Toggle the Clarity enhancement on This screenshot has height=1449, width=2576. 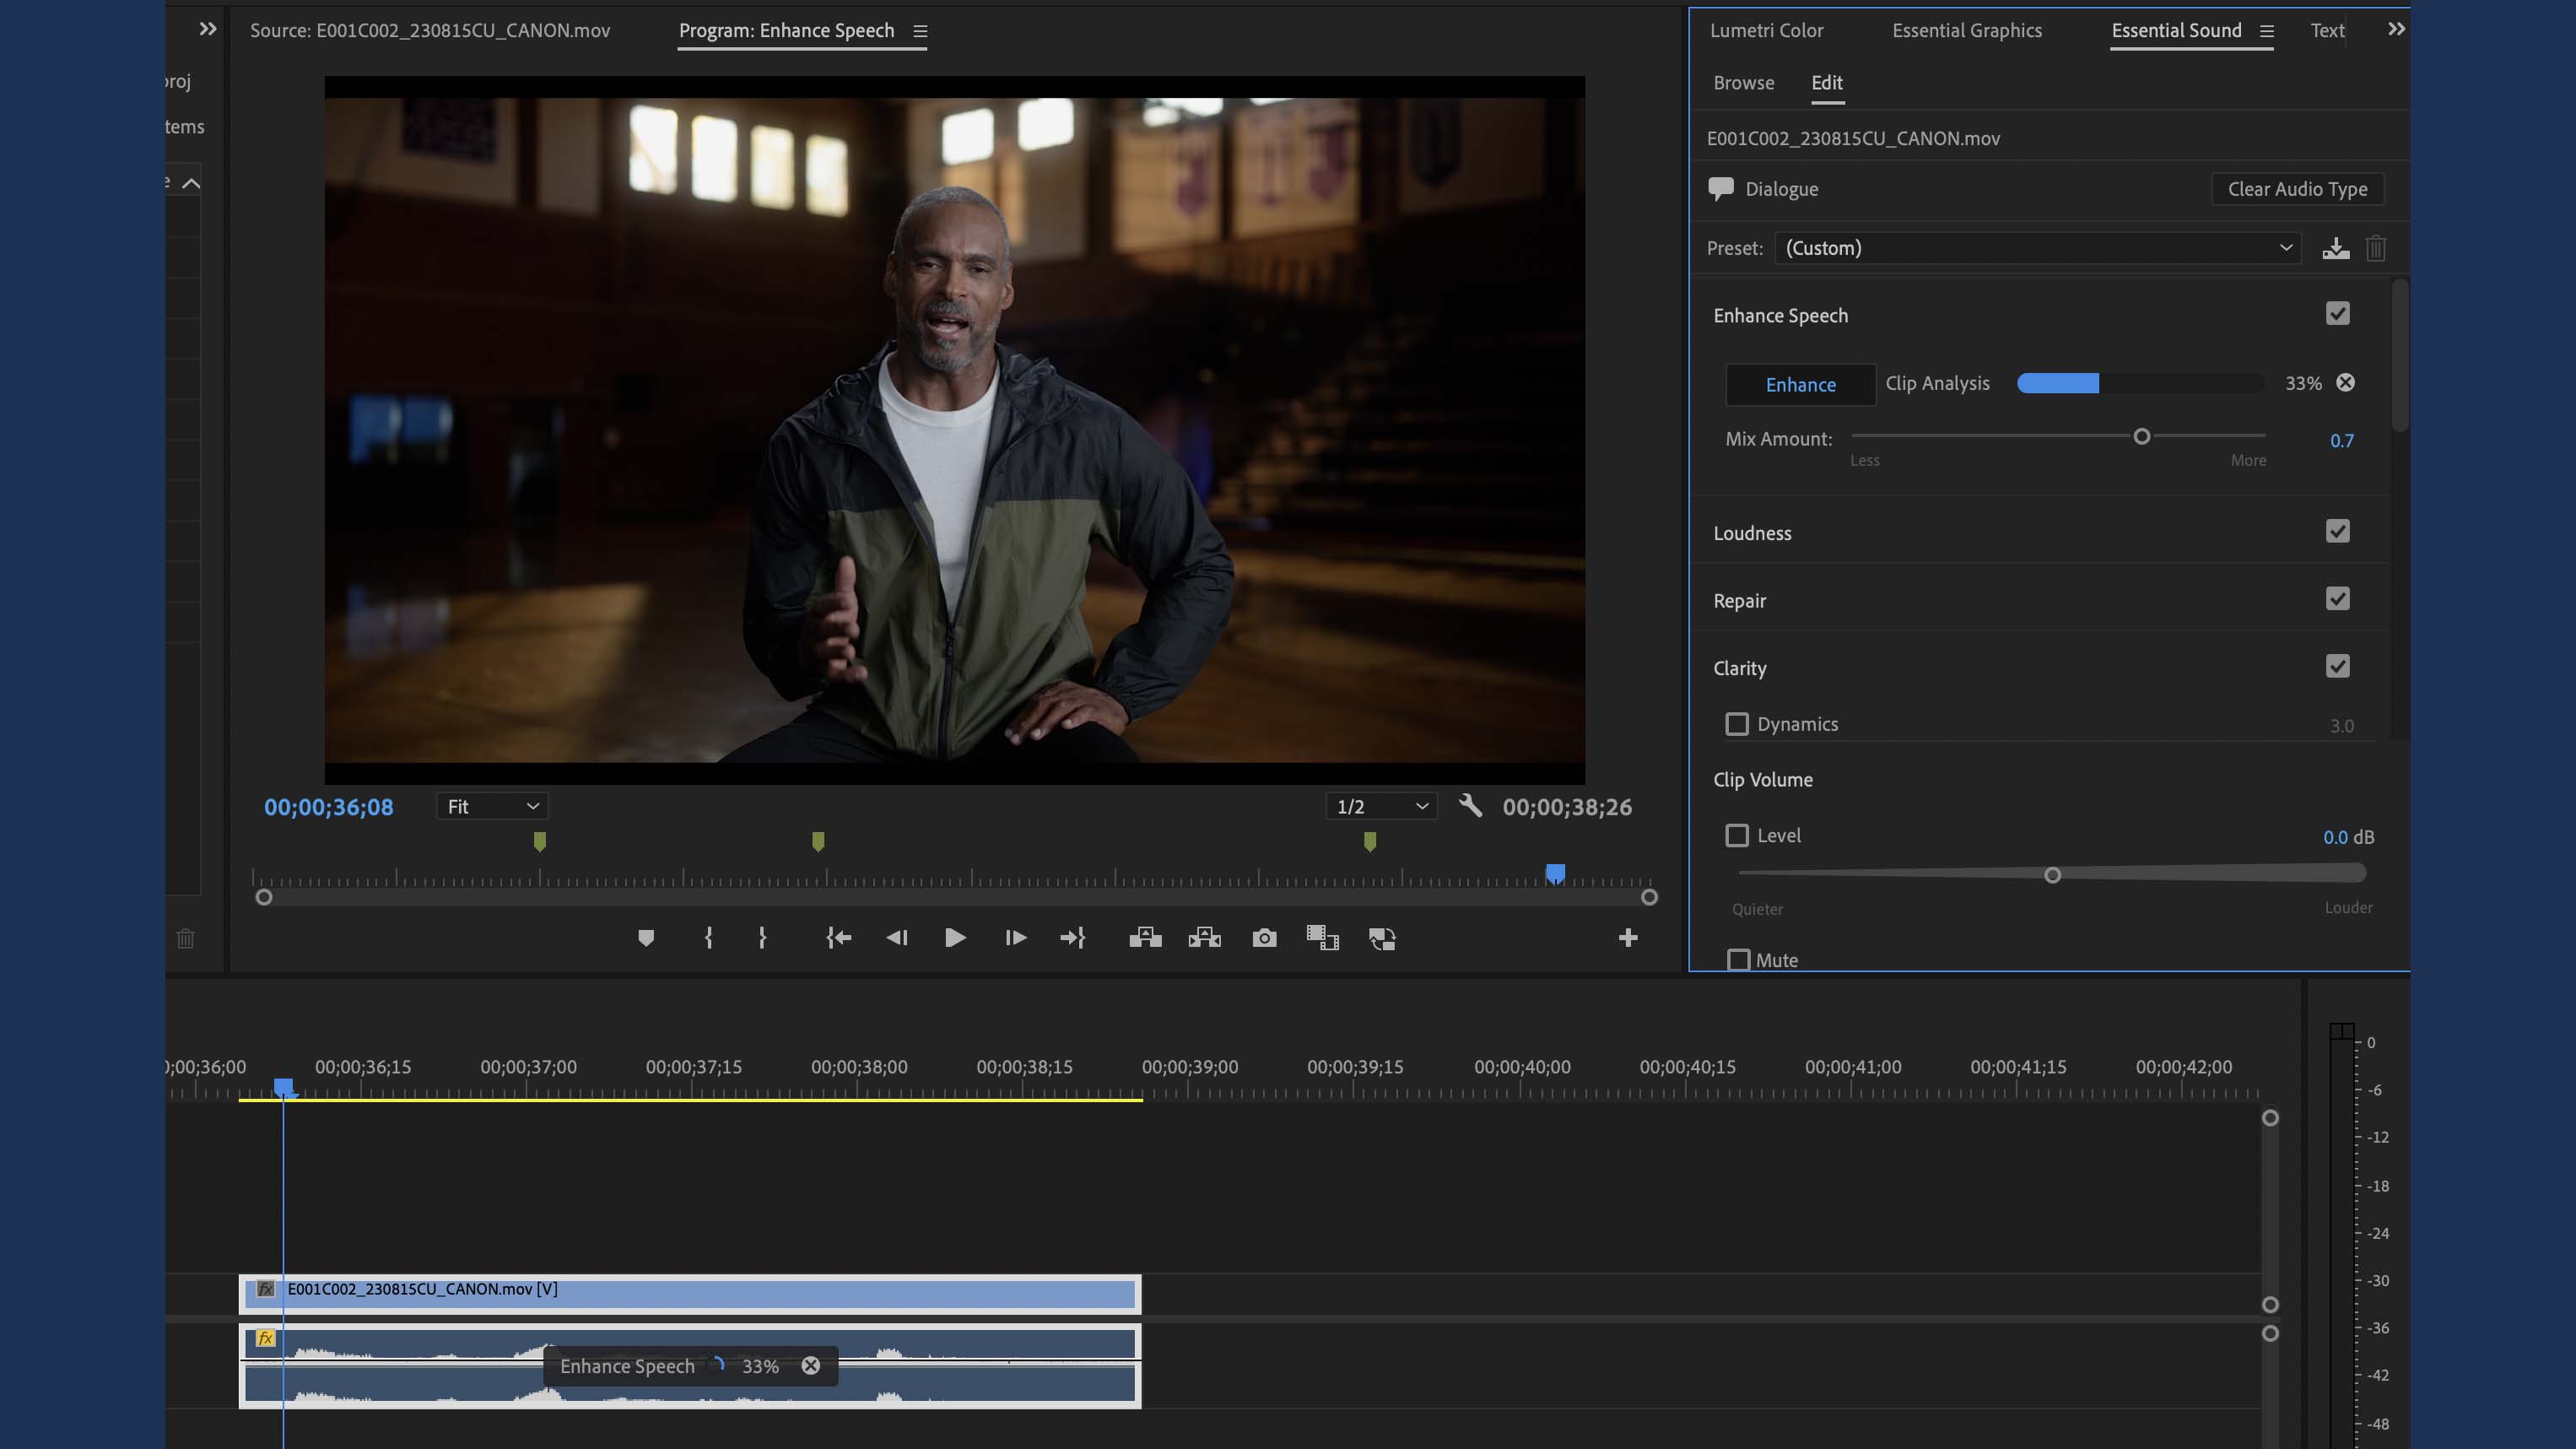(2337, 665)
